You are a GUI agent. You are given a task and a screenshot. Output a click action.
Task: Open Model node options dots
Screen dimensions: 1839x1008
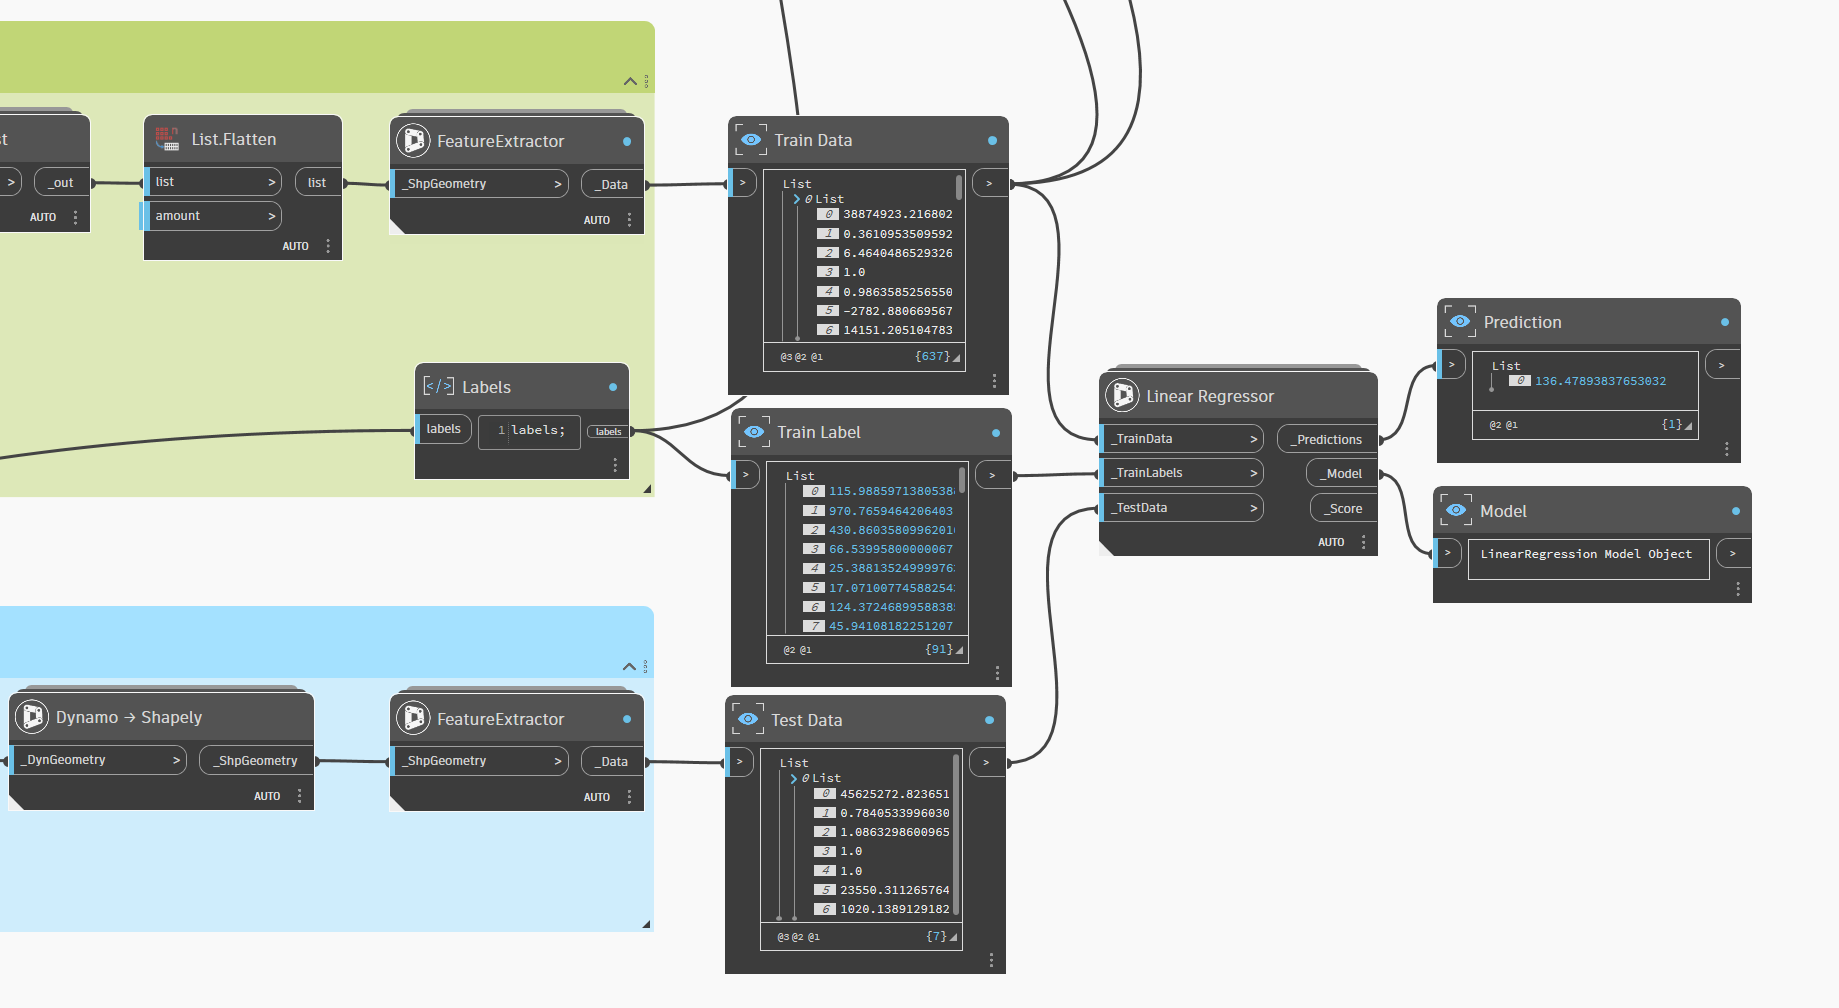1738,589
